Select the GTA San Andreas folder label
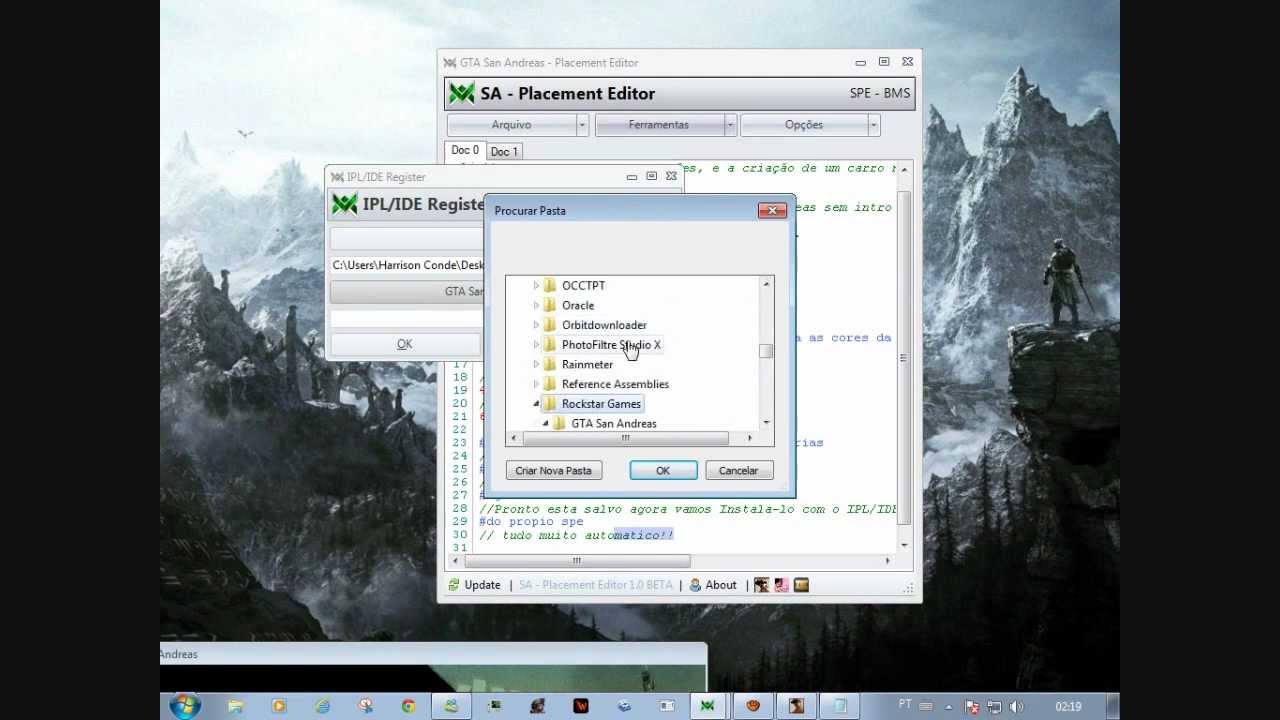Image resolution: width=1280 pixels, height=720 pixels. (x=614, y=424)
